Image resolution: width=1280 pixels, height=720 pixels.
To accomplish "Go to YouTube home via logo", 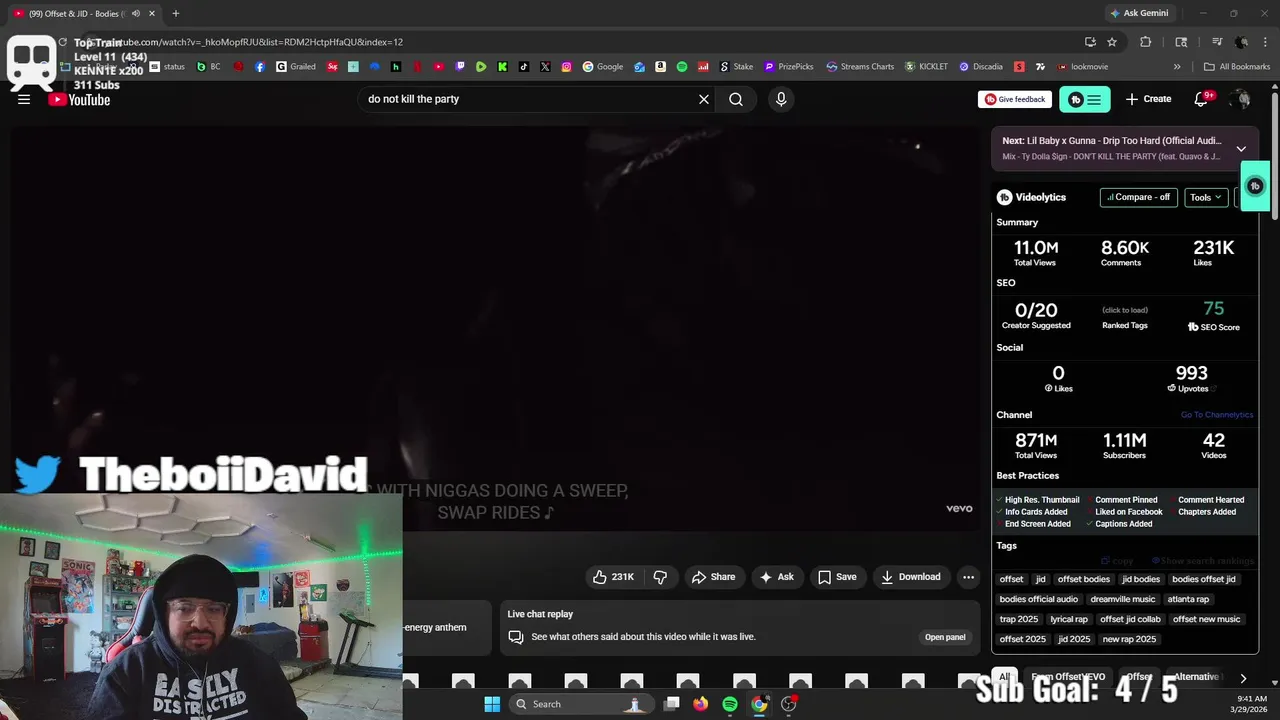I will (79, 99).
